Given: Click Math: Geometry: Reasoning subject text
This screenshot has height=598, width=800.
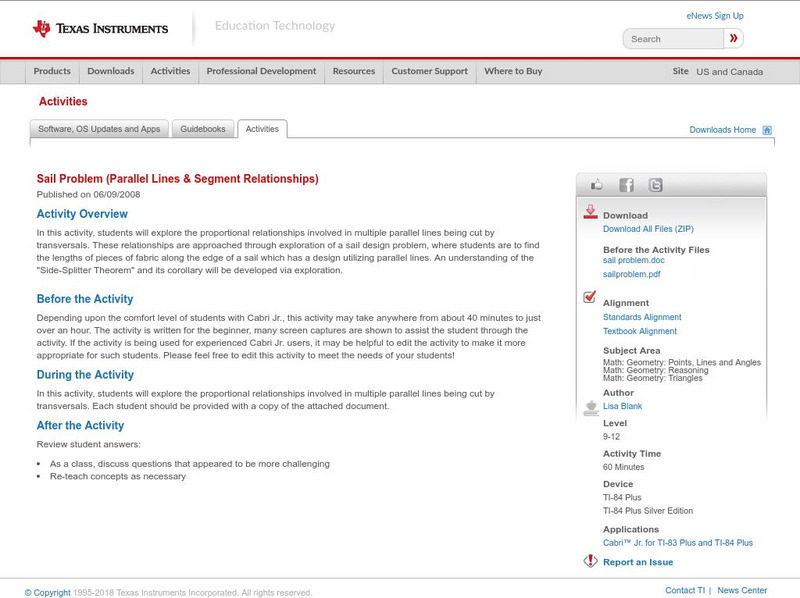Looking at the screenshot, I should pyautogui.click(x=656, y=370).
